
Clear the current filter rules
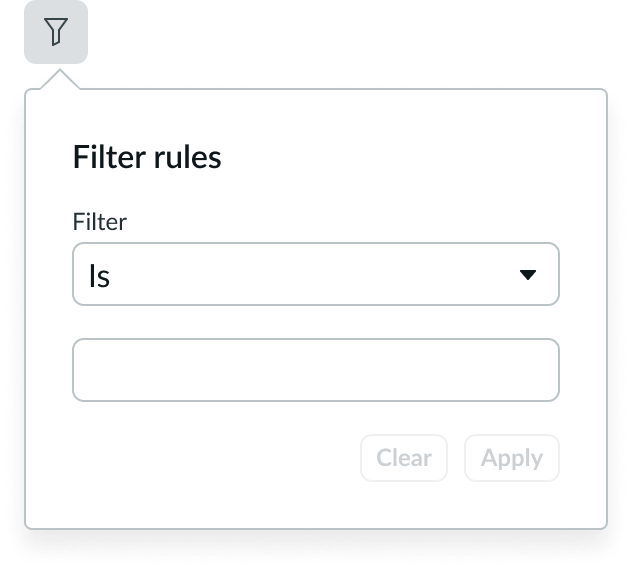pos(404,458)
